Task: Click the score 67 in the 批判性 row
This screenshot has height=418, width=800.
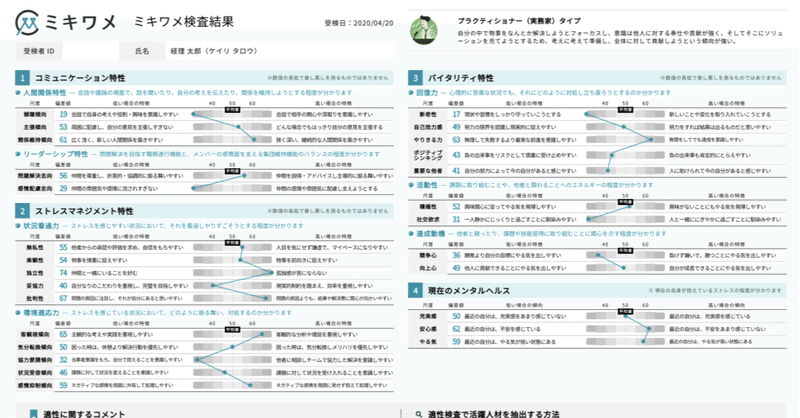Action: (63, 299)
